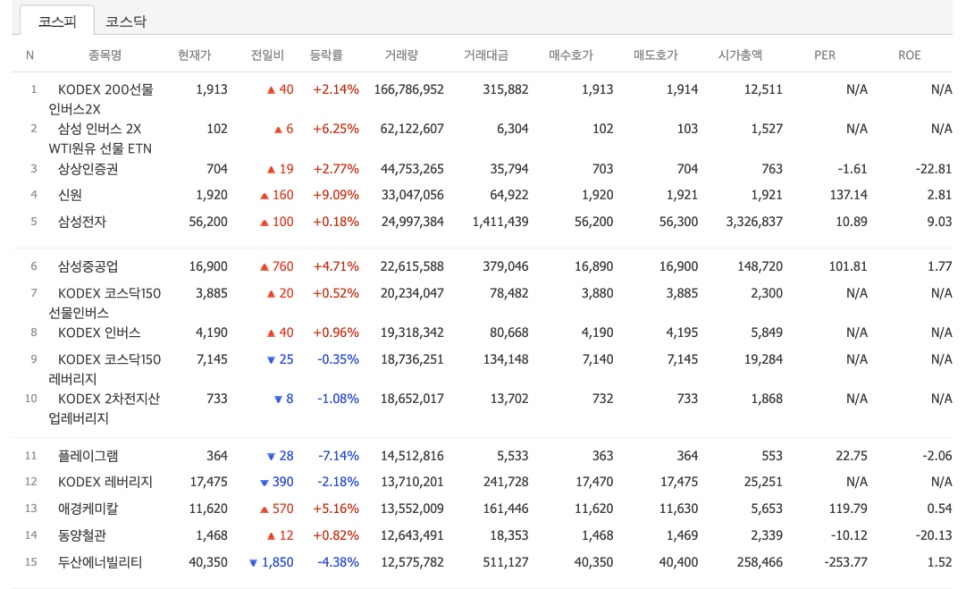Viewport: 966px width, 589px height.
Task: Switch to the 코스닥 tab
Action: point(126,21)
